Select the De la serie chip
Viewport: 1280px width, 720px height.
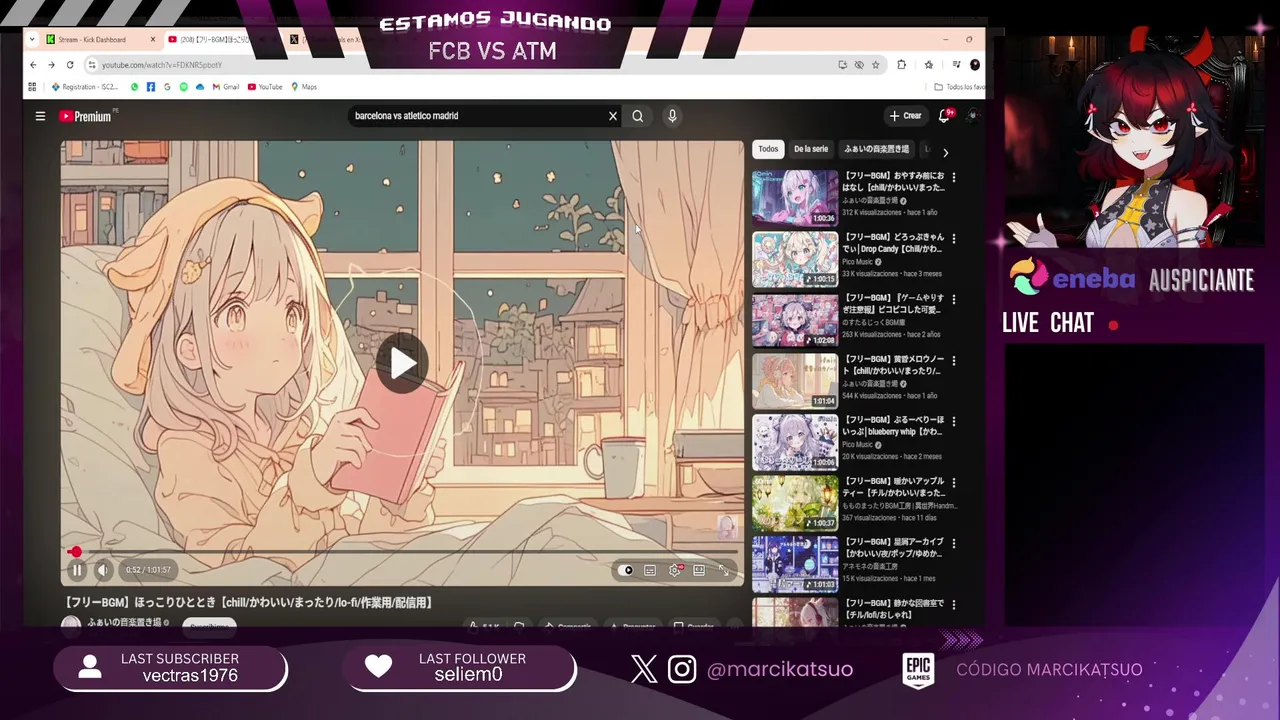click(811, 149)
